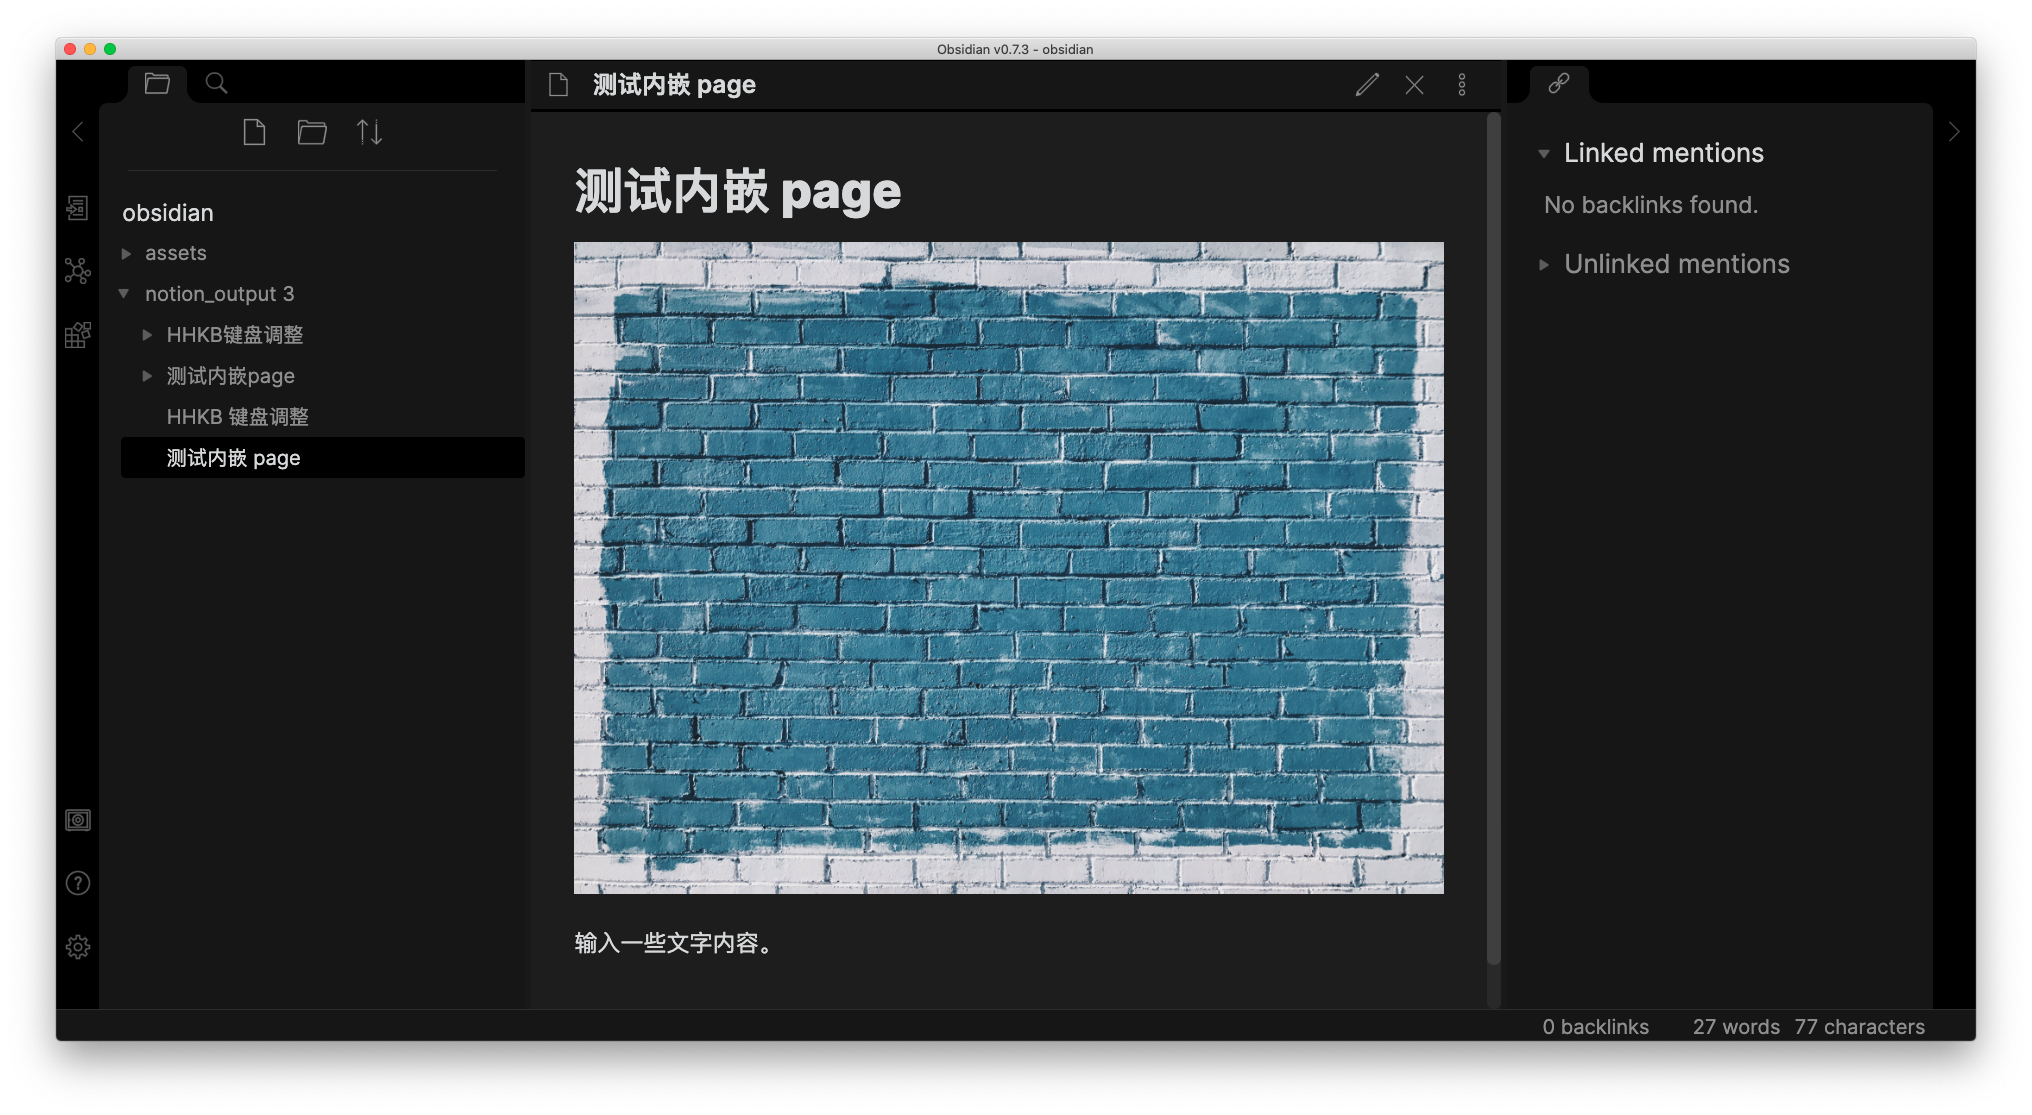
Task: Switch to the search tab
Action: coord(216,83)
